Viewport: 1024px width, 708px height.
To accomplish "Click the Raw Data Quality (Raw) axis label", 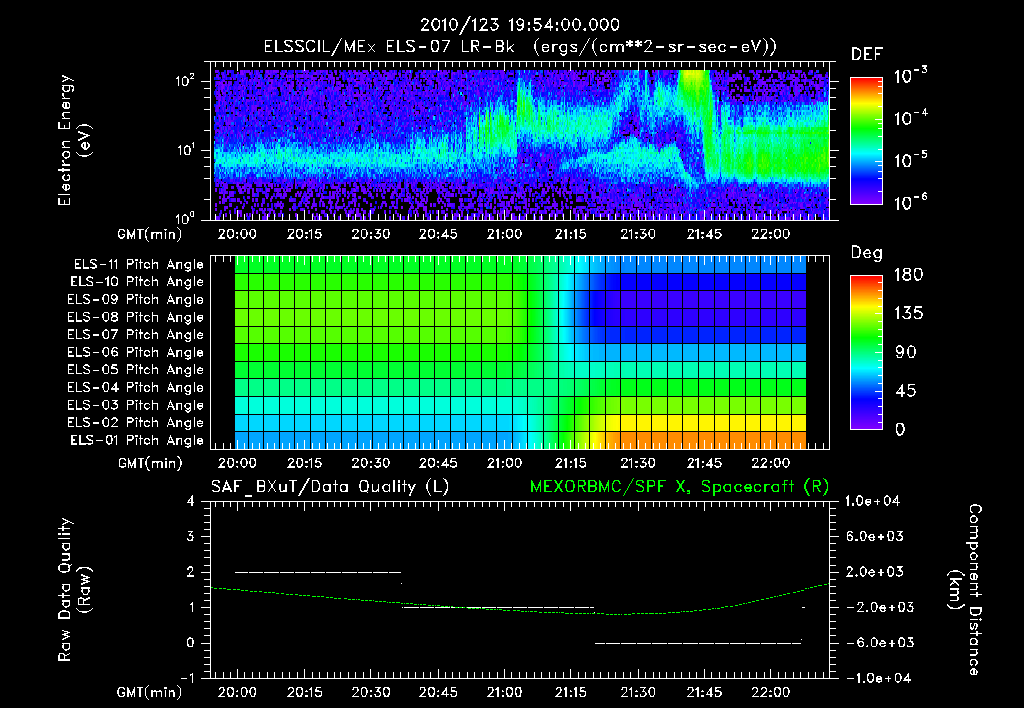I will [x=74, y=590].
